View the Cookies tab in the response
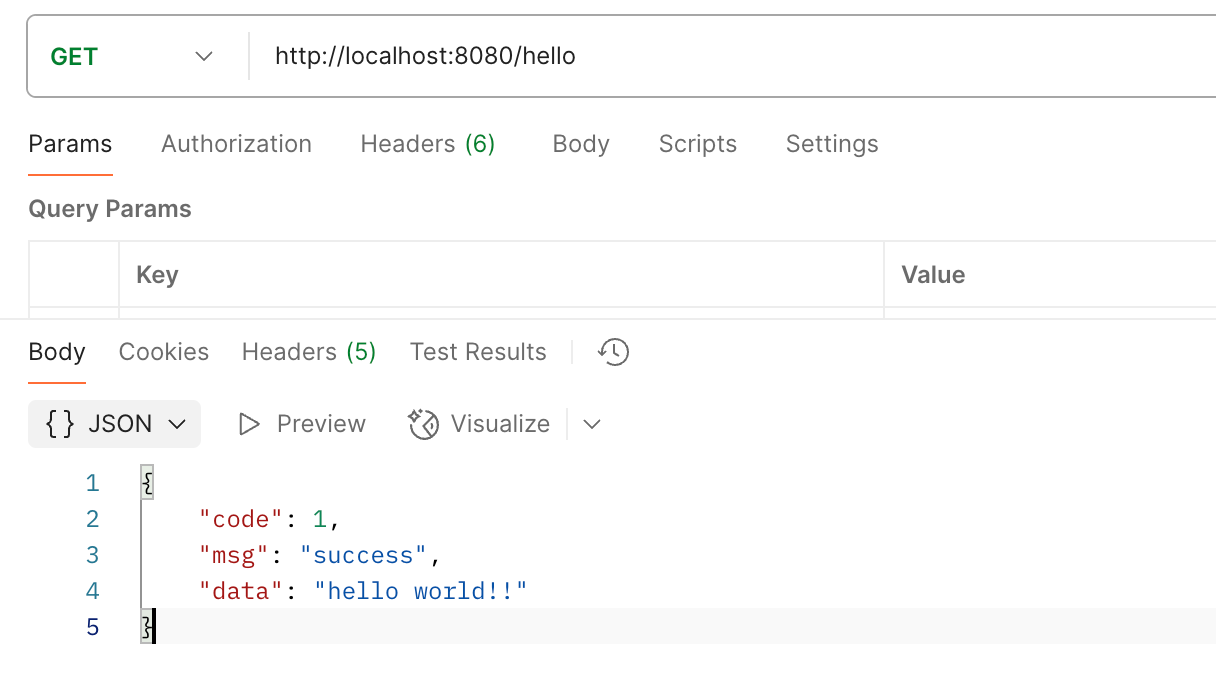This screenshot has height=680, width=1216. (163, 352)
